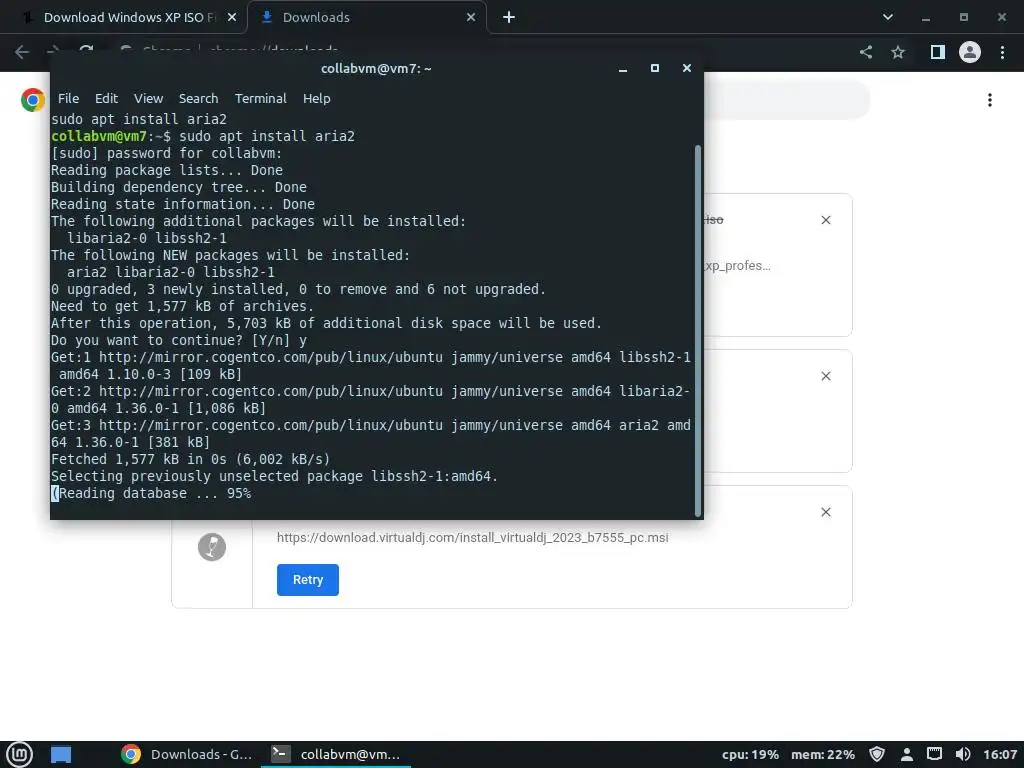Click Downloads search bar in Chrome
1024x768 pixels.
tap(787, 100)
